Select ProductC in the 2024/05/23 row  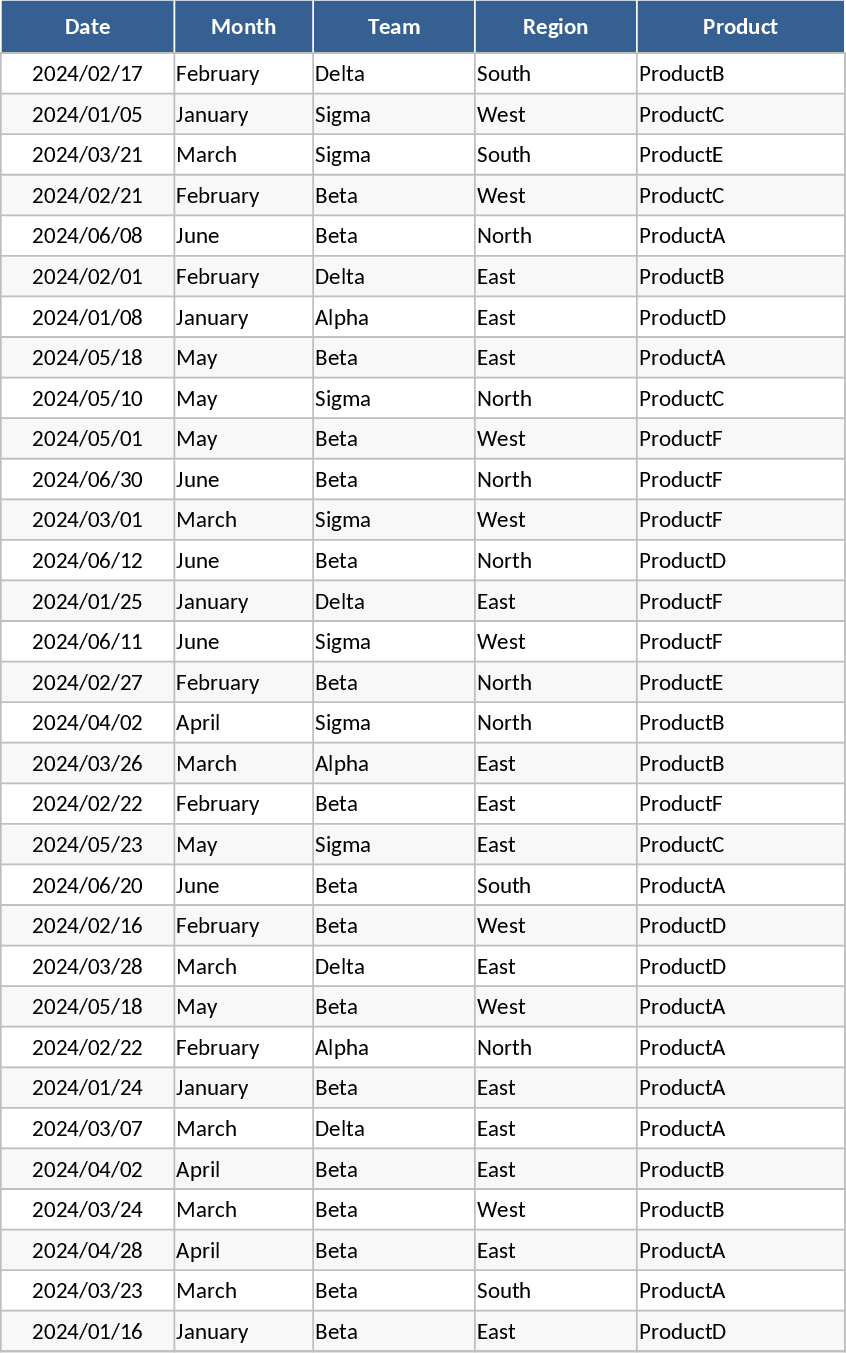coord(681,845)
